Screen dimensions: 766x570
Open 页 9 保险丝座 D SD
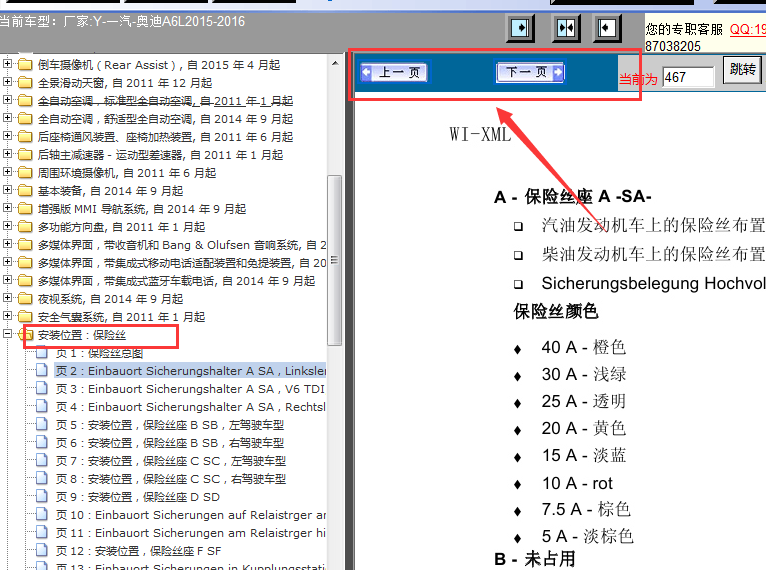coord(138,497)
